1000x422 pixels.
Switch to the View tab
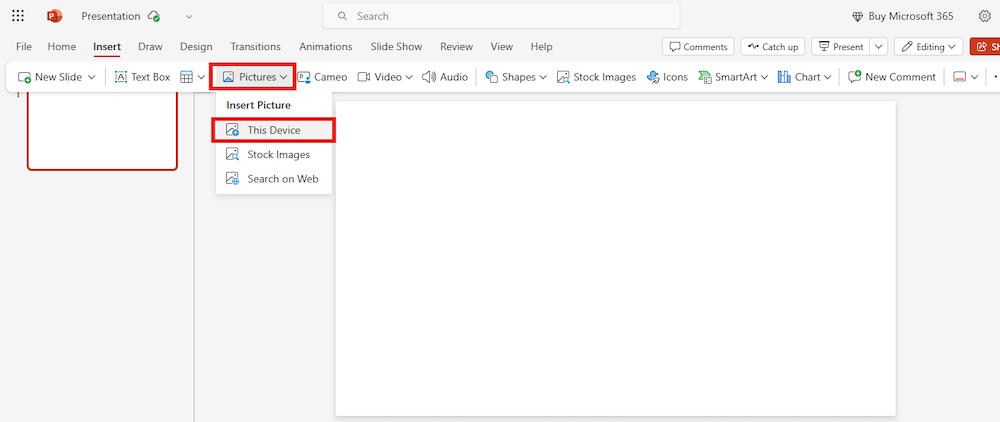pos(502,47)
